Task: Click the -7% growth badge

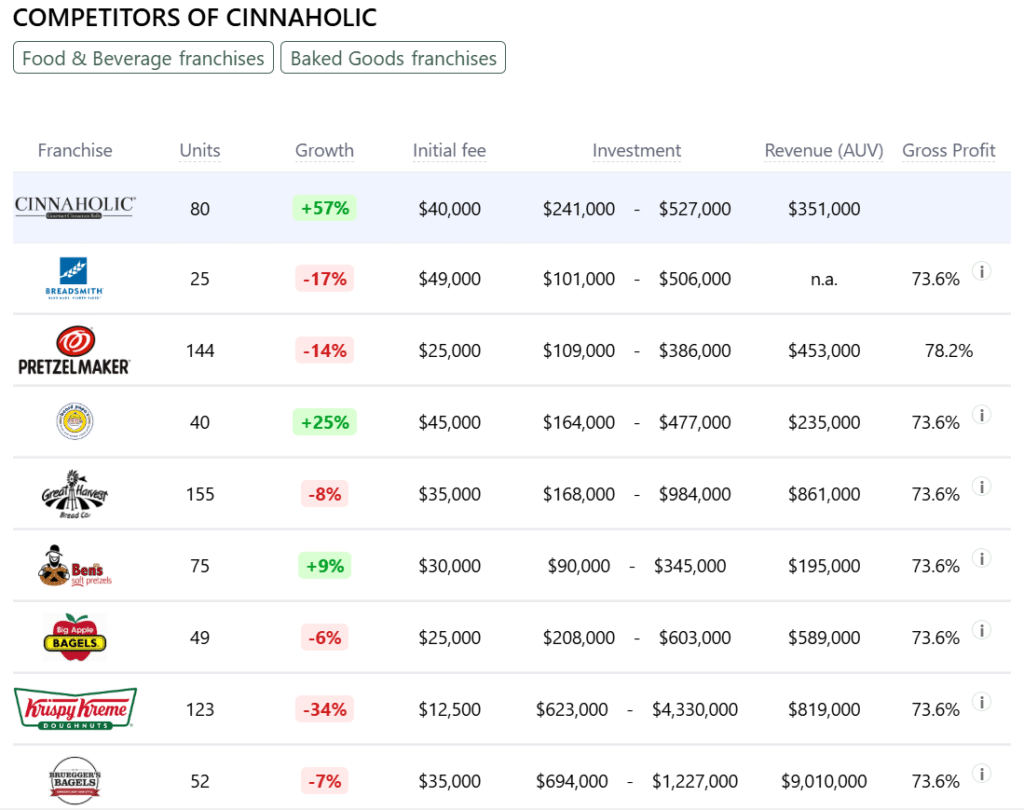Action: click(x=325, y=781)
